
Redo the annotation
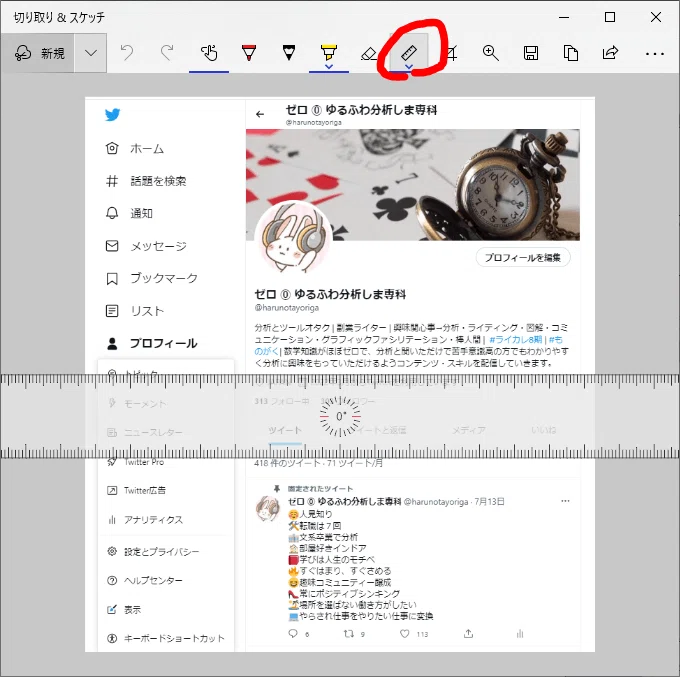pyautogui.click(x=167, y=53)
